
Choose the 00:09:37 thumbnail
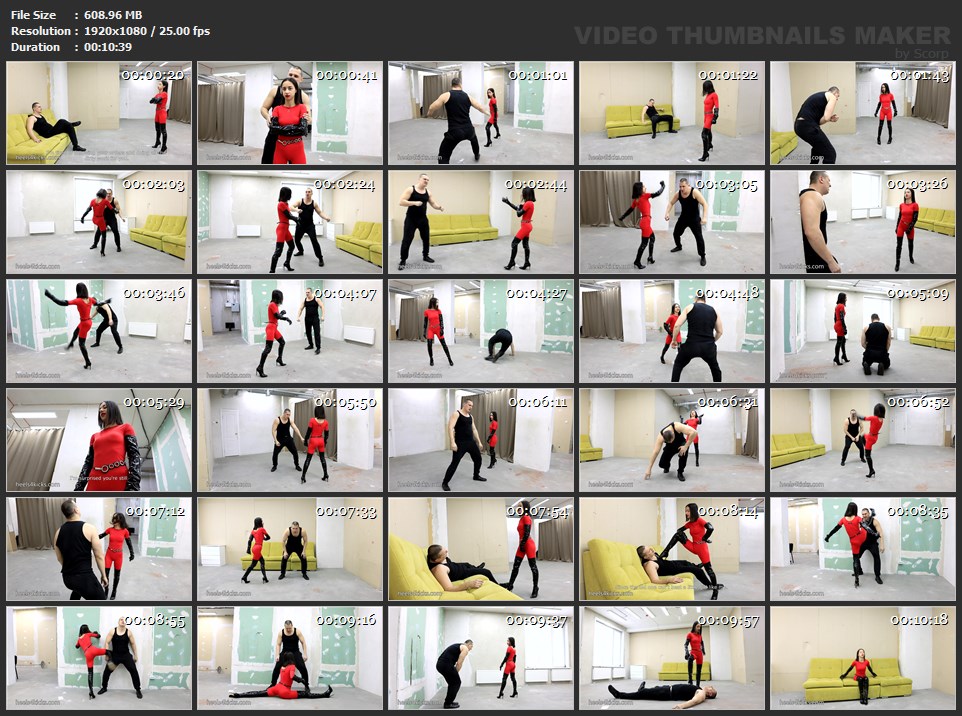(481, 658)
